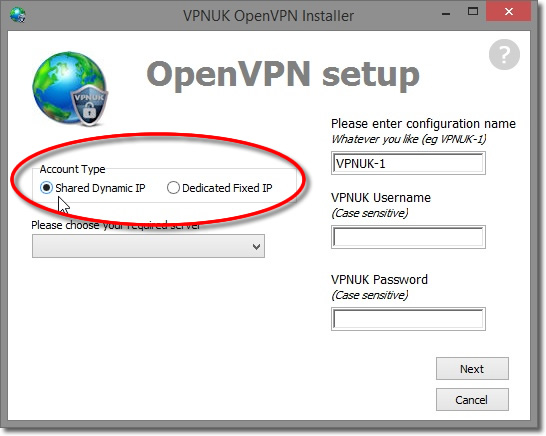Focus the VPNUK Username field

(x=408, y=237)
